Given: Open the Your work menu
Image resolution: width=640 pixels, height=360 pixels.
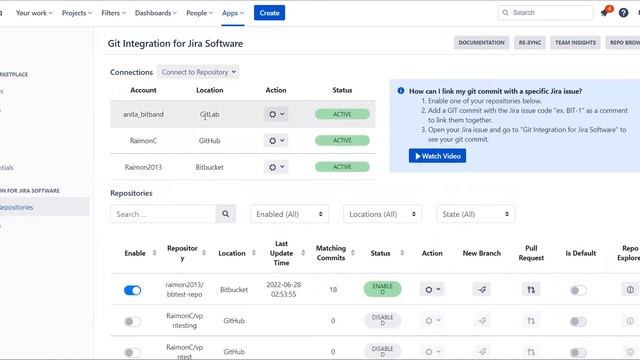Looking at the screenshot, I should pyautogui.click(x=34, y=13).
